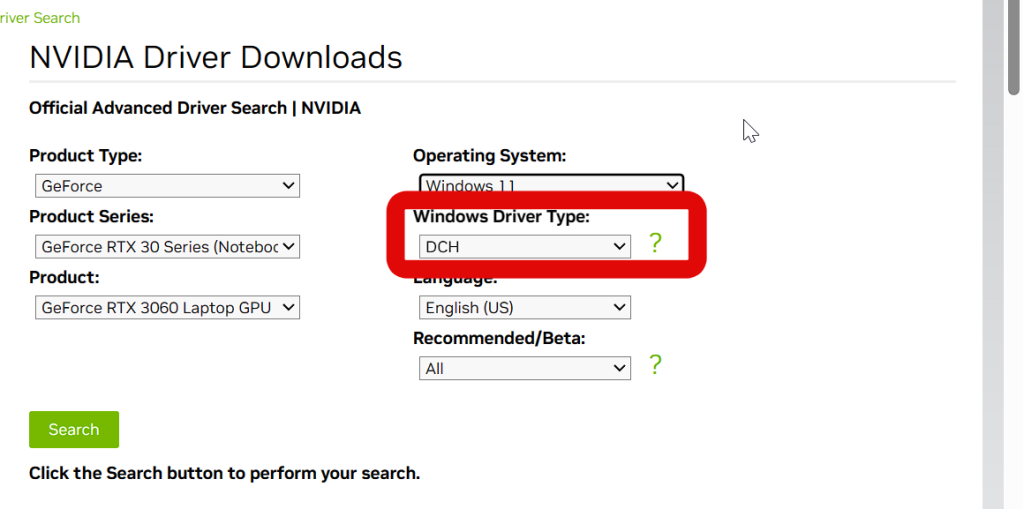Click the Windows Driver Type label text
Screen dimensions: 1024x509
(502, 217)
